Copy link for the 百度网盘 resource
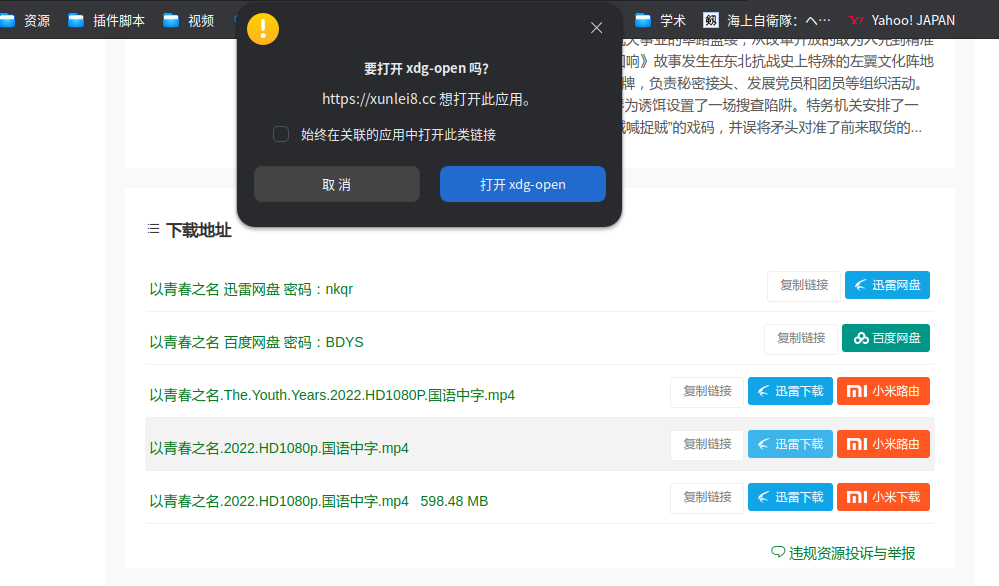Image resolution: width=999 pixels, height=586 pixels. tap(800, 338)
